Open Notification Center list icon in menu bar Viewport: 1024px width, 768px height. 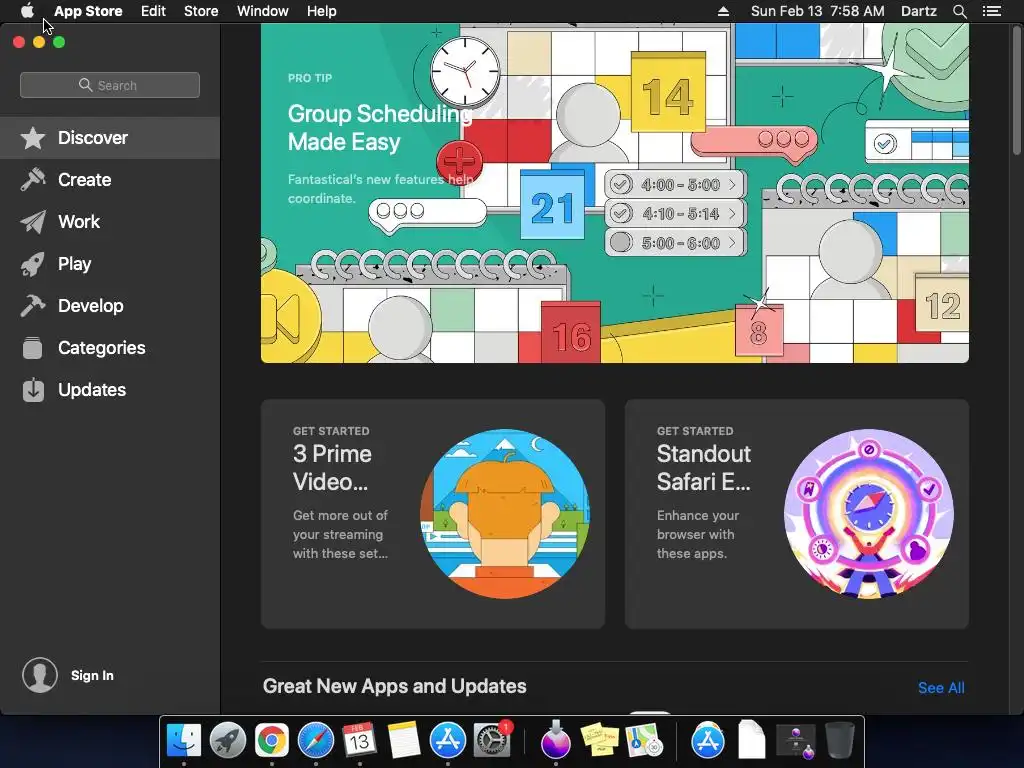click(x=991, y=11)
